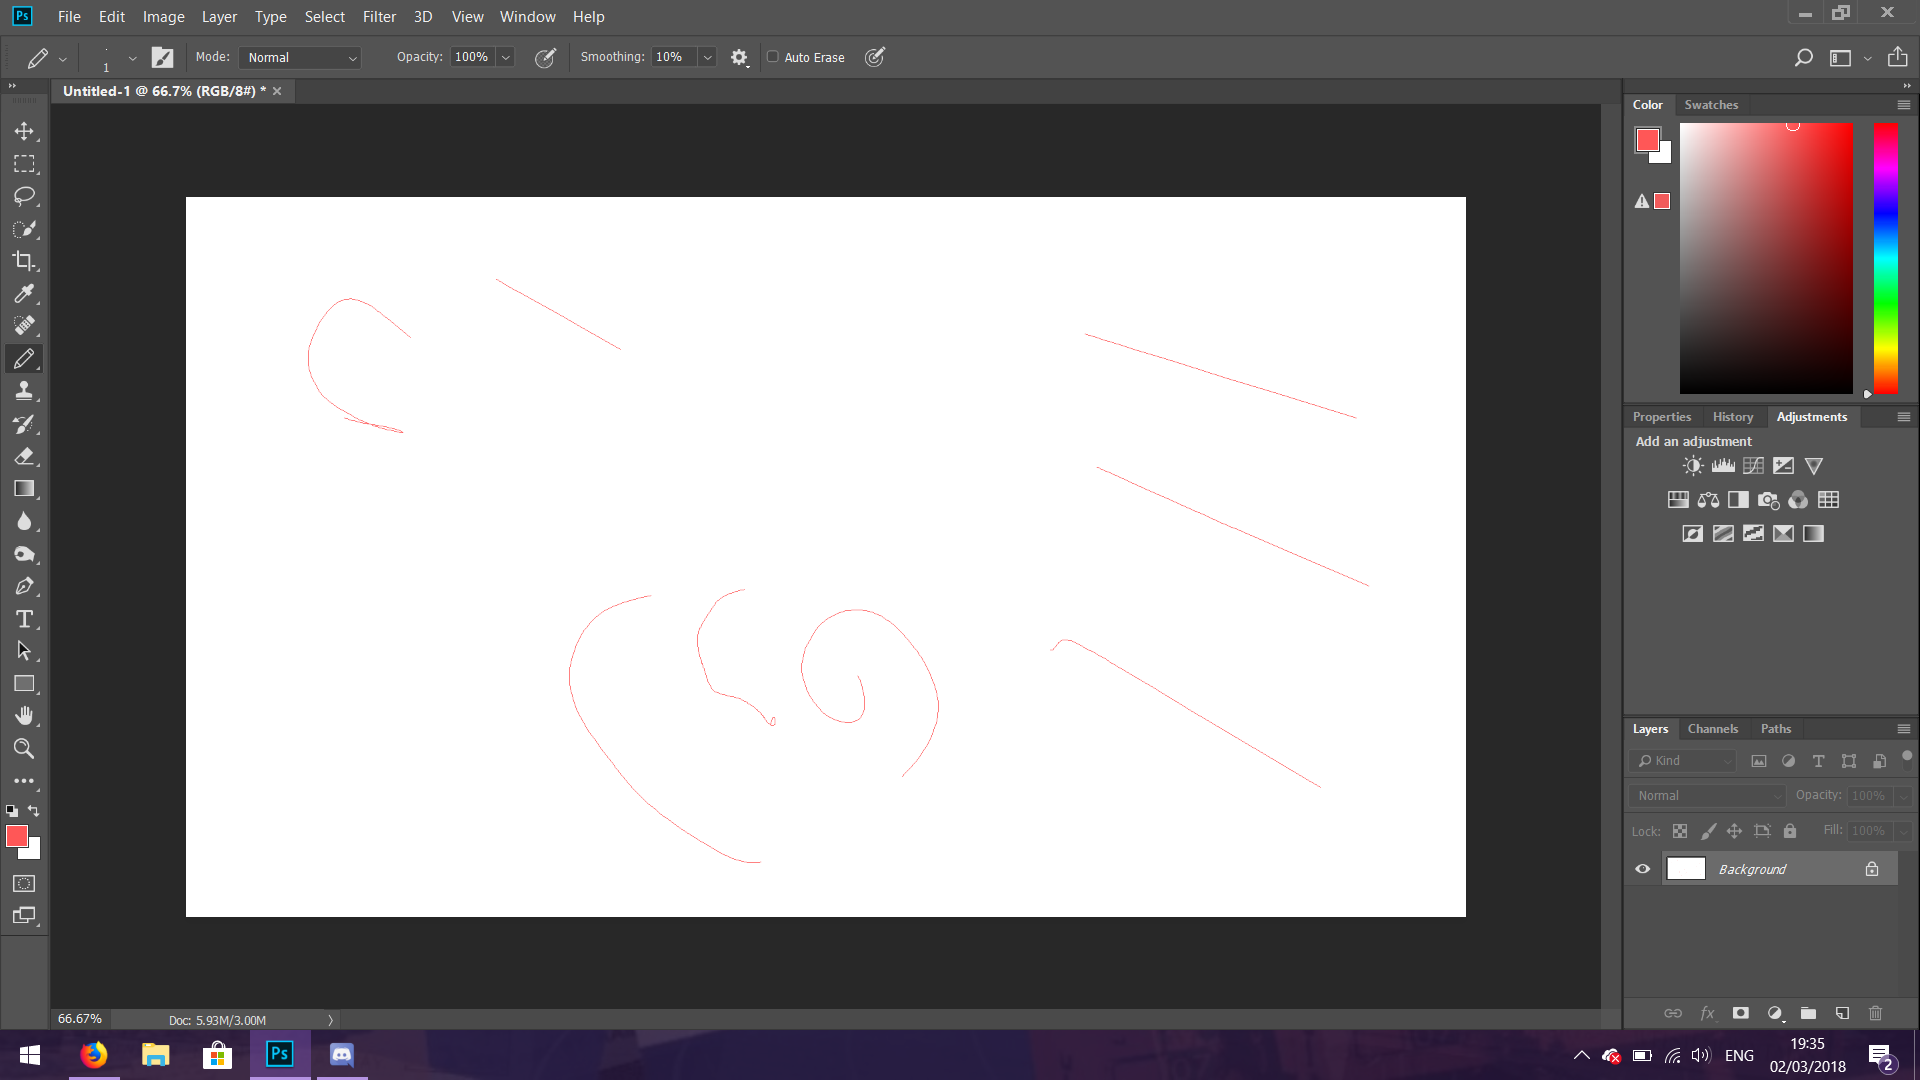Image resolution: width=1920 pixels, height=1080 pixels.
Task: Open the Filter menu
Action: 377,16
